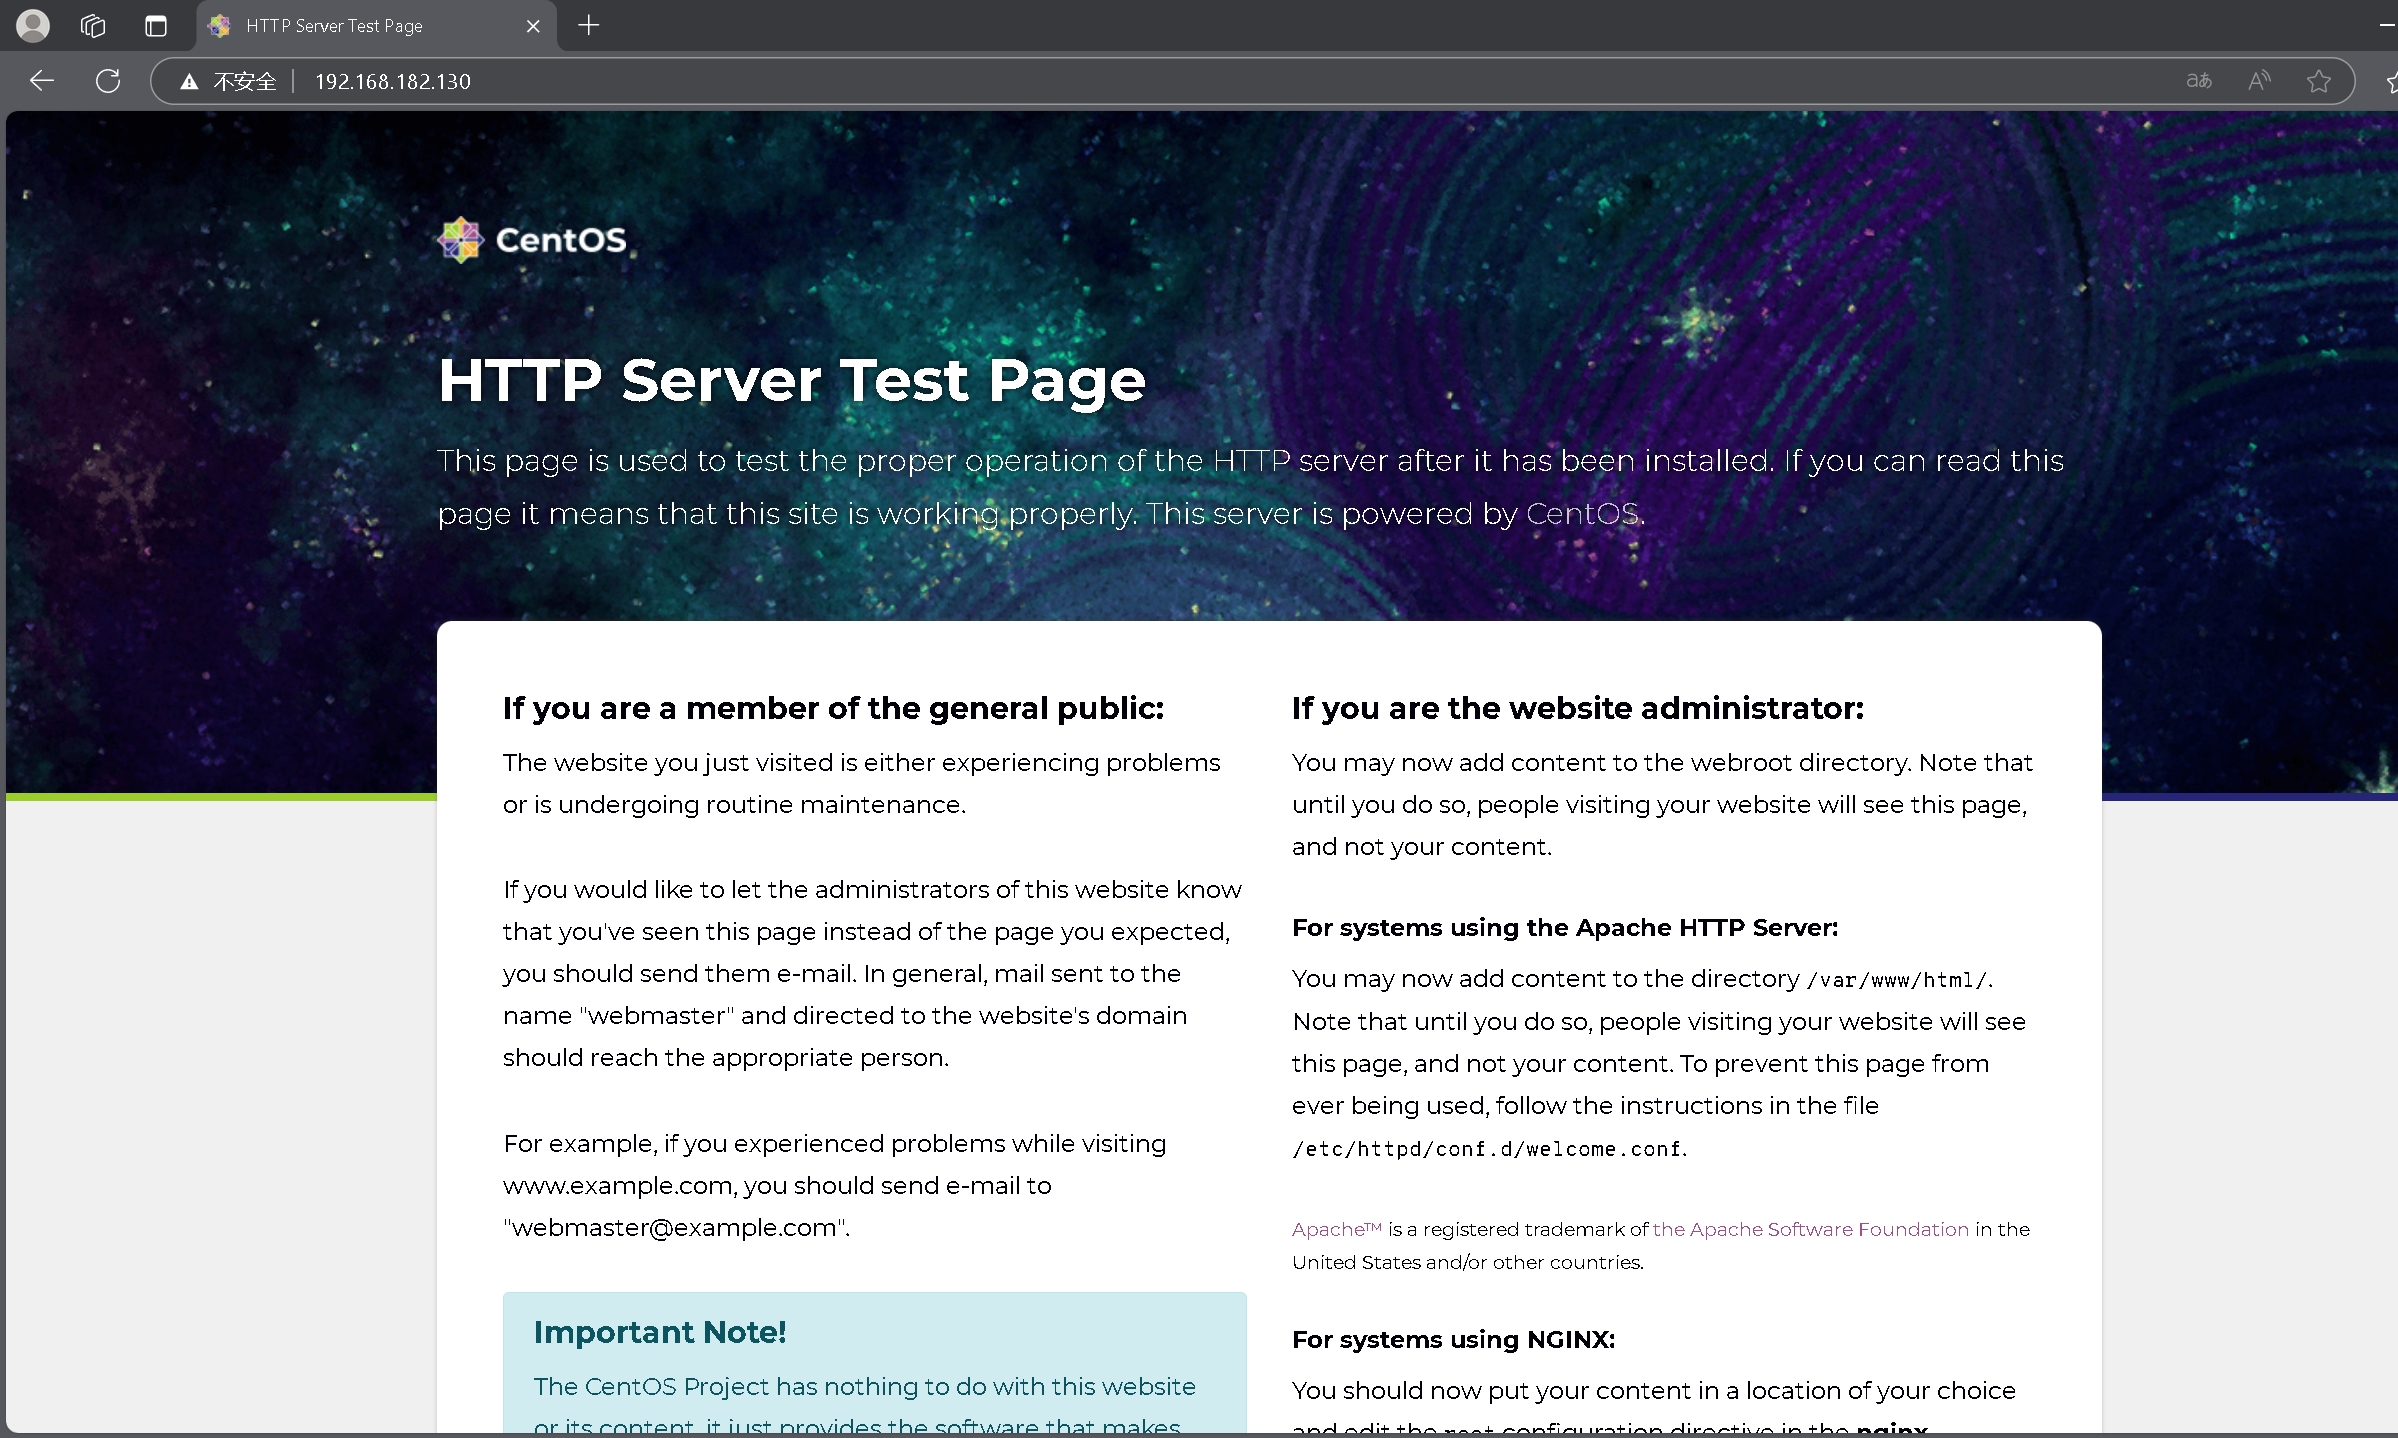Click the minimize window button
Screen dimensions: 2398x1438
(x=2388, y=25)
